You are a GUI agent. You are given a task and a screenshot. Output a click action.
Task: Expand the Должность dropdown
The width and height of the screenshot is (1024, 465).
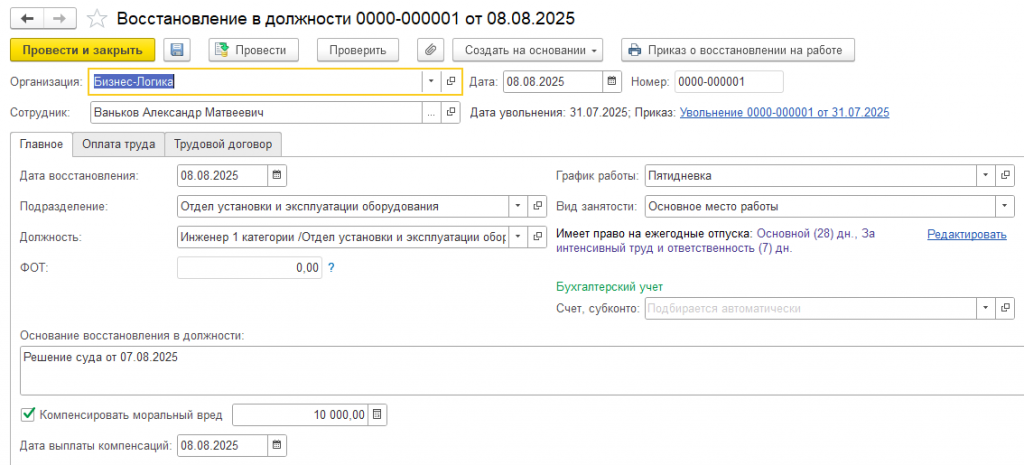point(518,236)
